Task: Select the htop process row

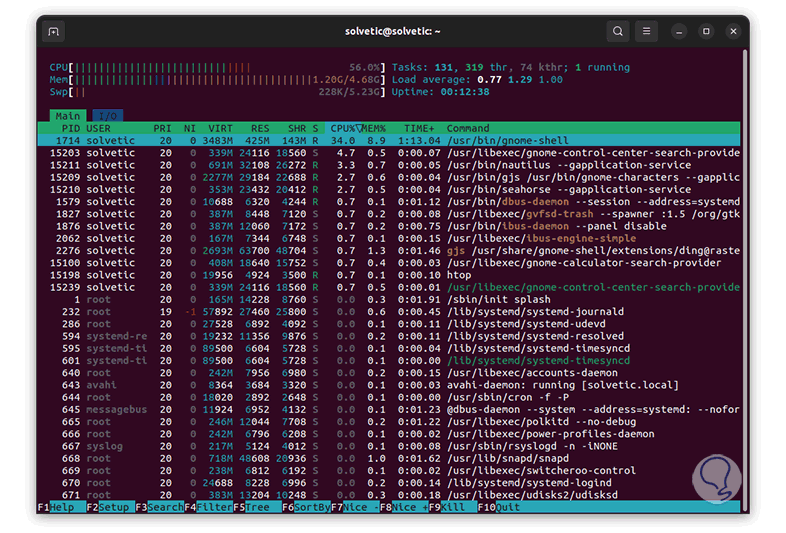Action: pyautogui.click(x=389, y=275)
